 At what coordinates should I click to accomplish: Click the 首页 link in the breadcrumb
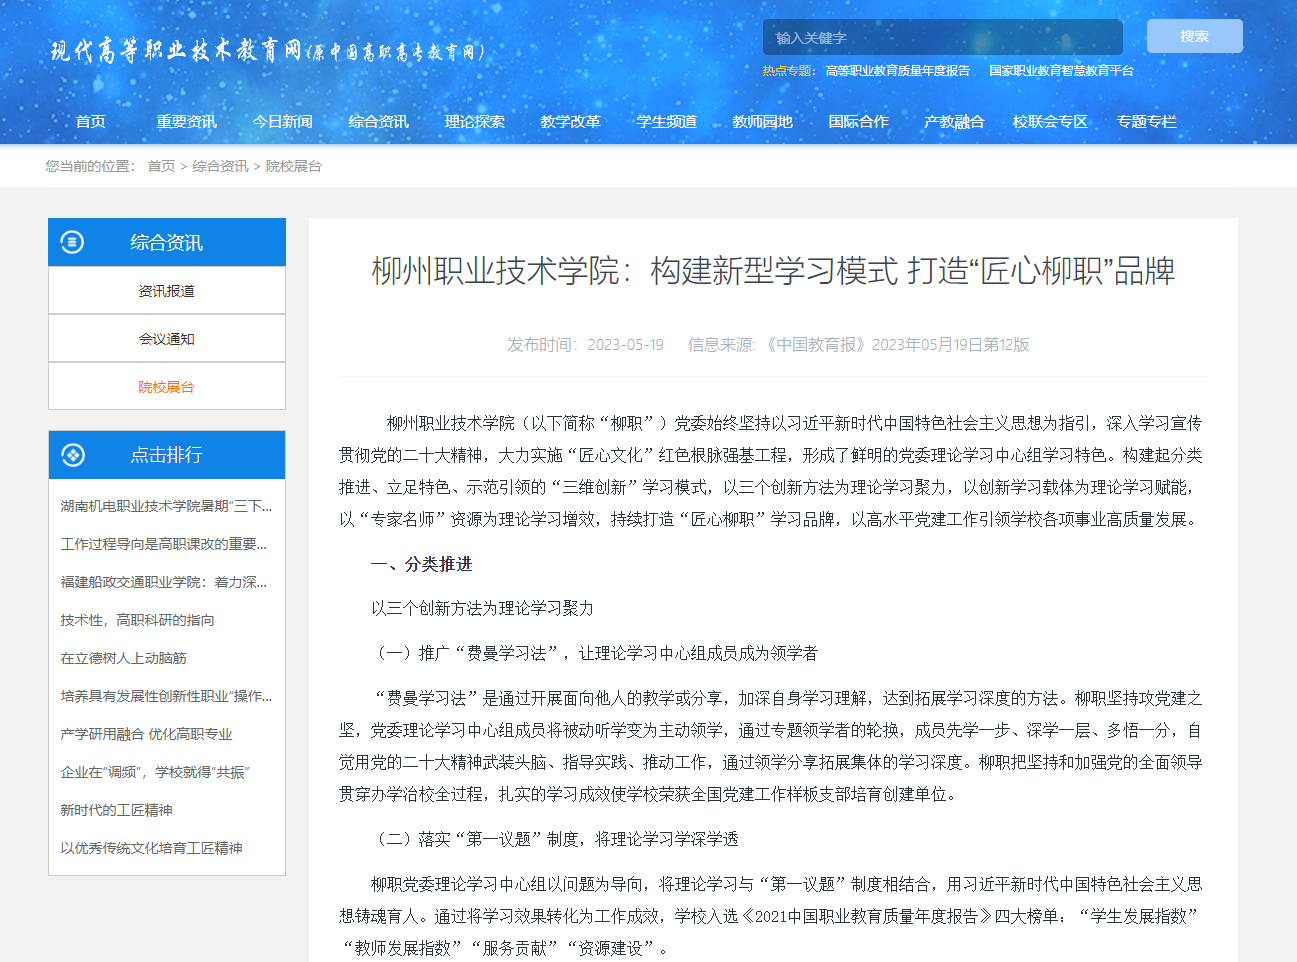point(161,166)
